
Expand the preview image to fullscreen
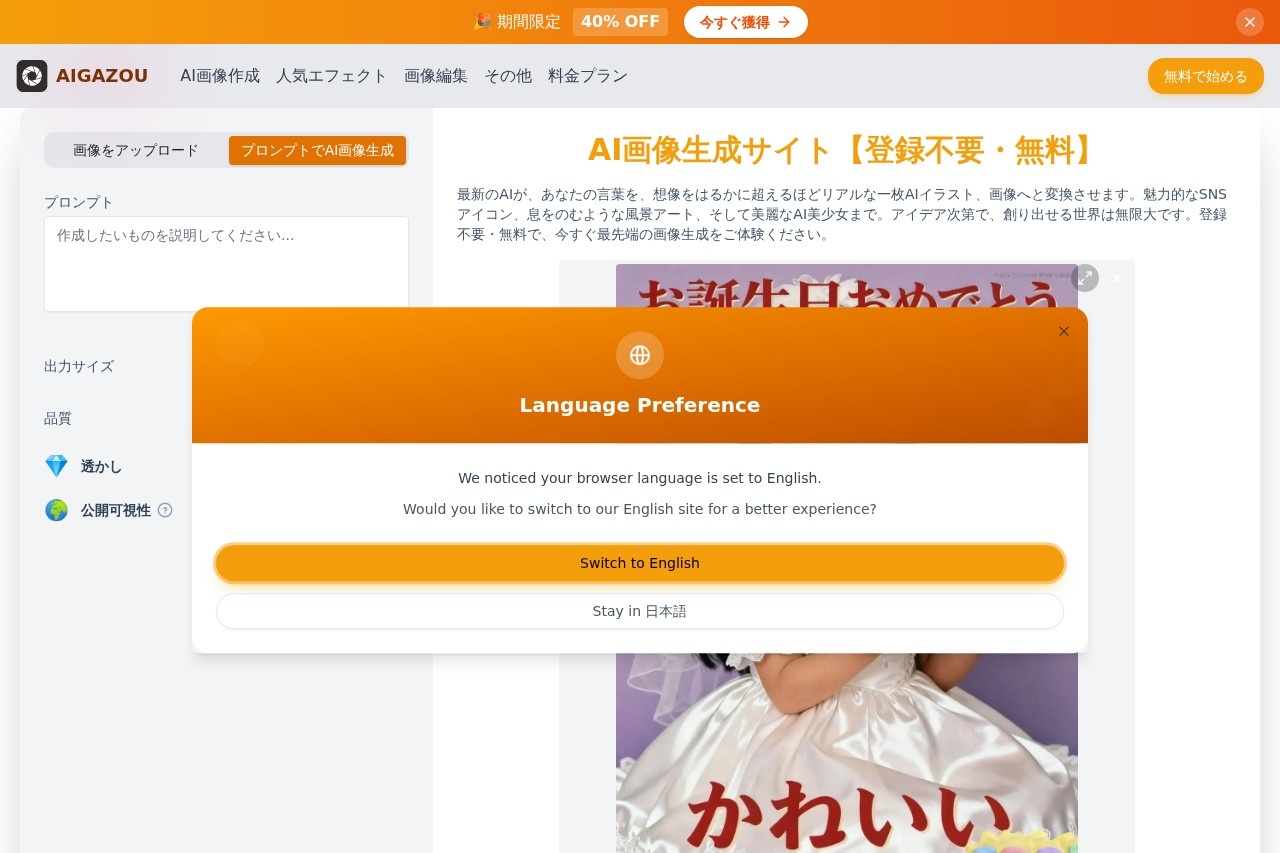pos(1085,278)
